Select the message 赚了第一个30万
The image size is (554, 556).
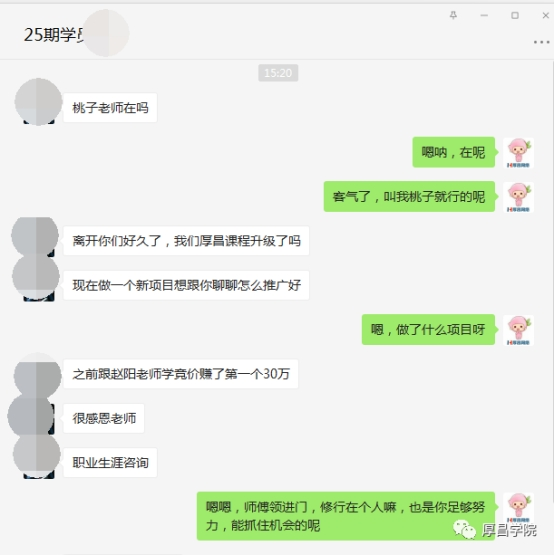coord(181,374)
